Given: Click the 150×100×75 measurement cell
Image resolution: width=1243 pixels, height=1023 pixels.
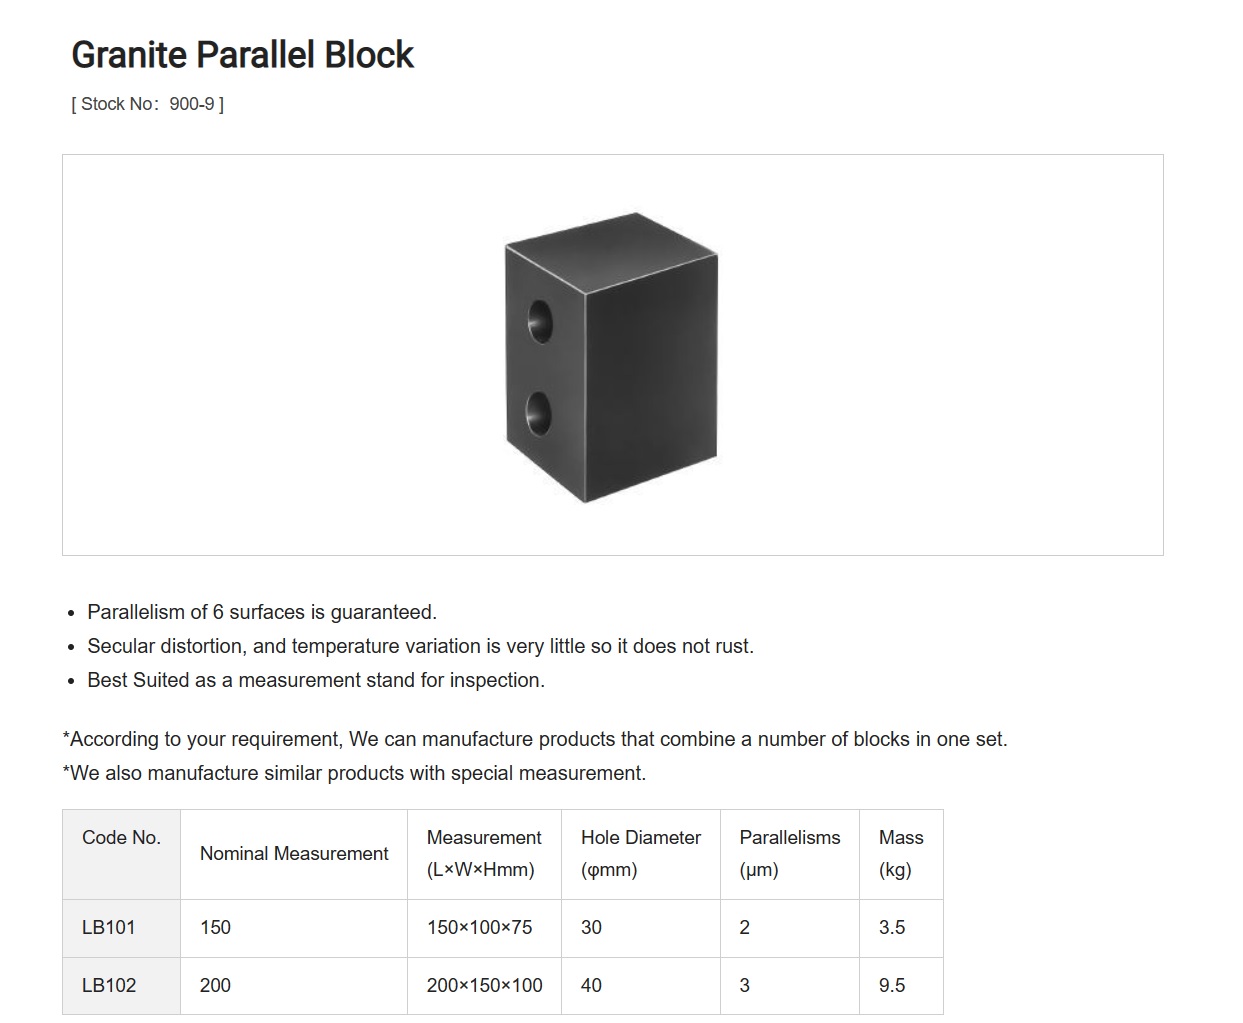Looking at the screenshot, I should click(x=484, y=928).
